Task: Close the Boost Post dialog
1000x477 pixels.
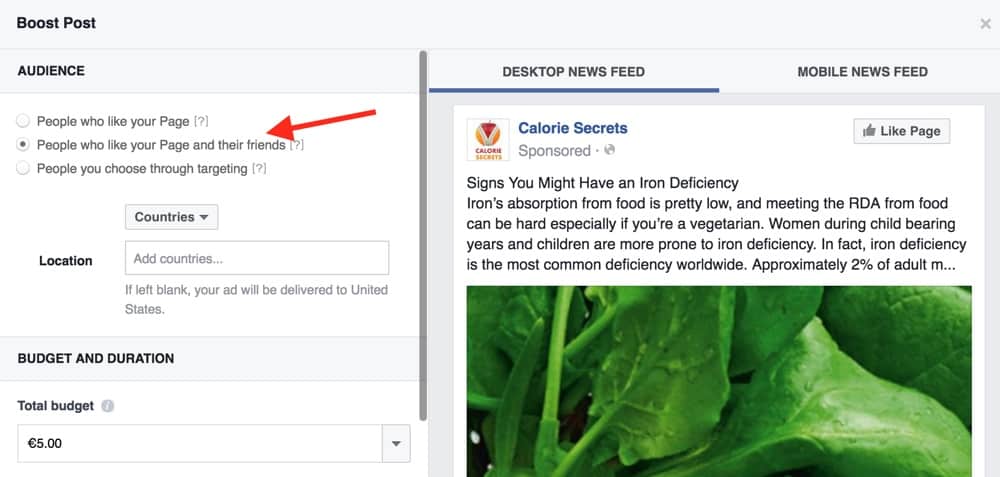Action: tap(985, 24)
